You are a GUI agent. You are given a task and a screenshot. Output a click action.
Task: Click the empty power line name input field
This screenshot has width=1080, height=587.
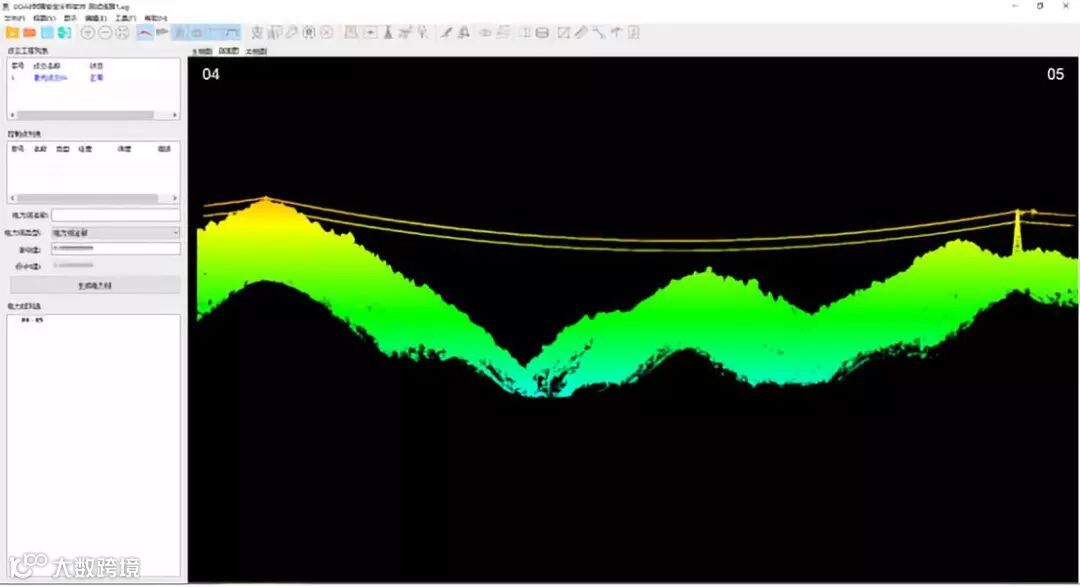coord(116,215)
